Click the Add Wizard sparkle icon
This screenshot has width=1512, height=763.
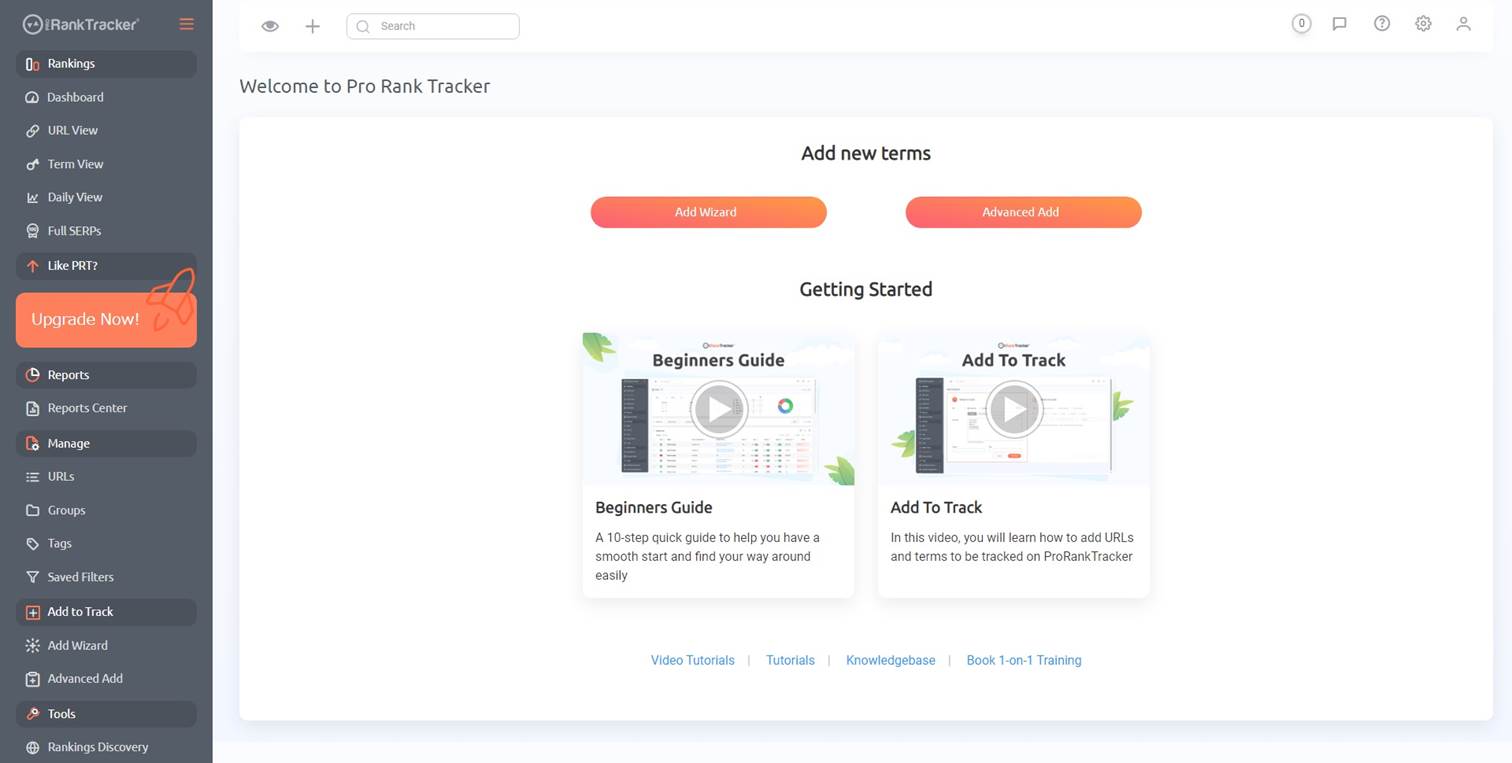click(x=33, y=646)
